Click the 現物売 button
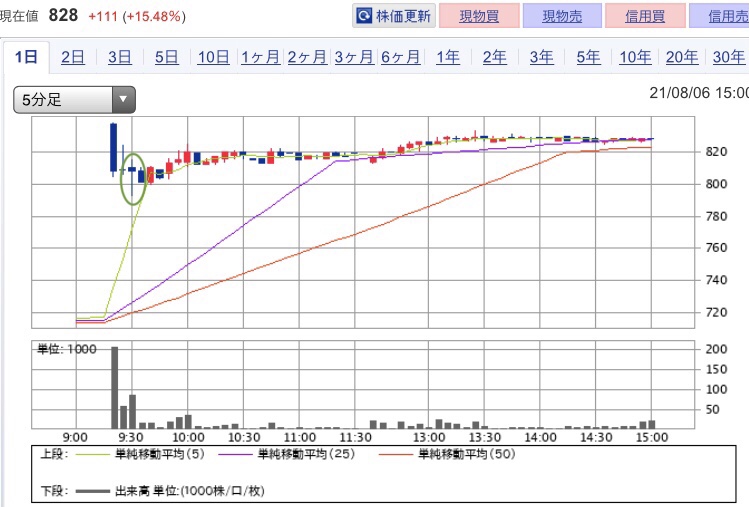749x507 pixels. point(562,16)
